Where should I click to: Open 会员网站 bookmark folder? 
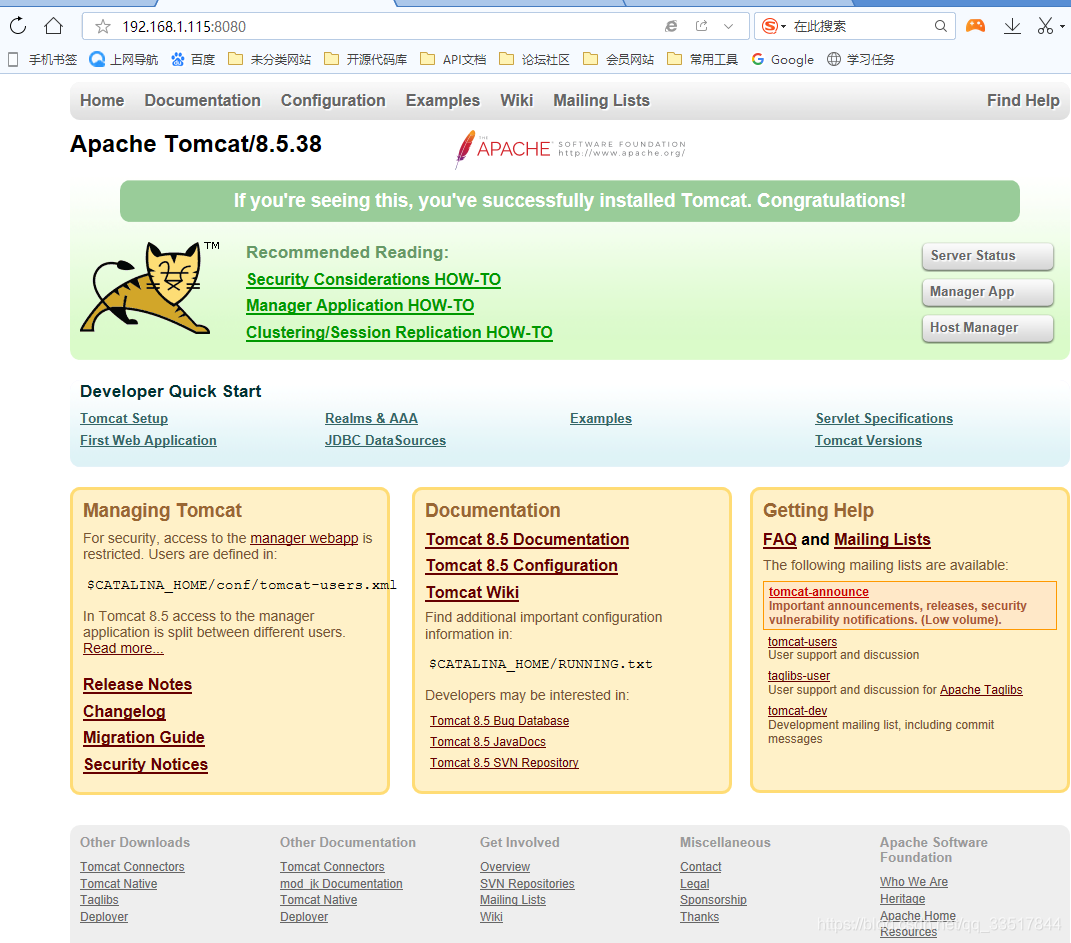[618, 59]
